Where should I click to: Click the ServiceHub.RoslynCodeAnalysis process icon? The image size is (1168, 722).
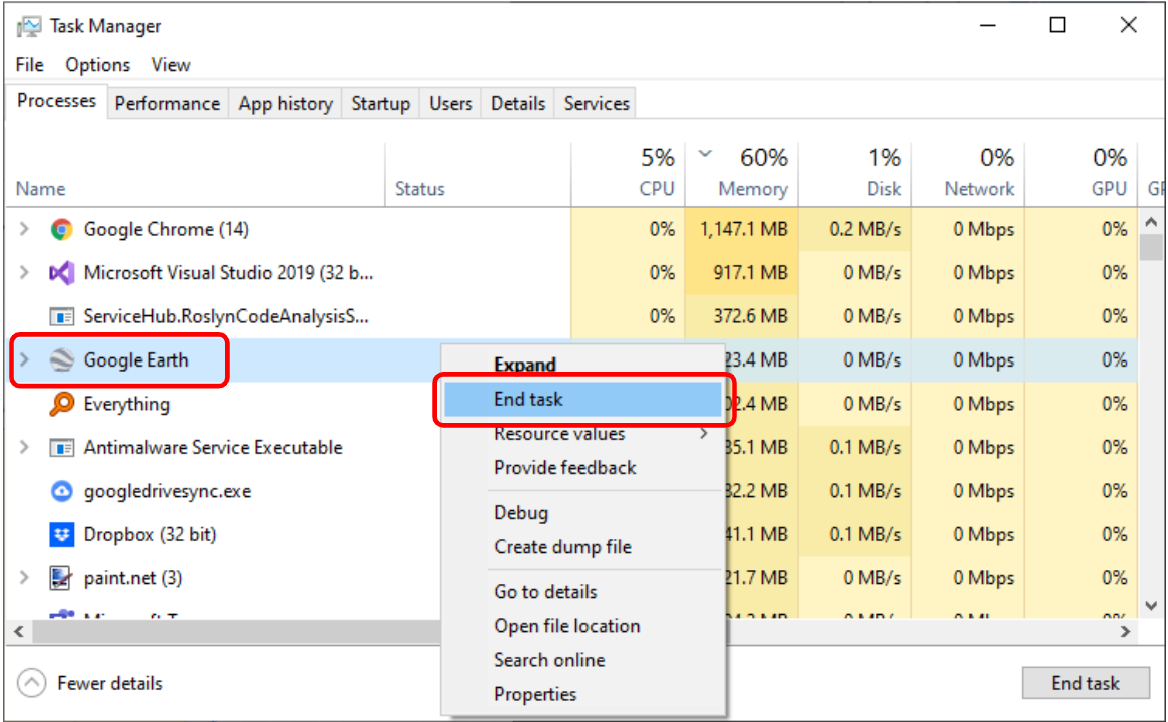click(x=61, y=317)
